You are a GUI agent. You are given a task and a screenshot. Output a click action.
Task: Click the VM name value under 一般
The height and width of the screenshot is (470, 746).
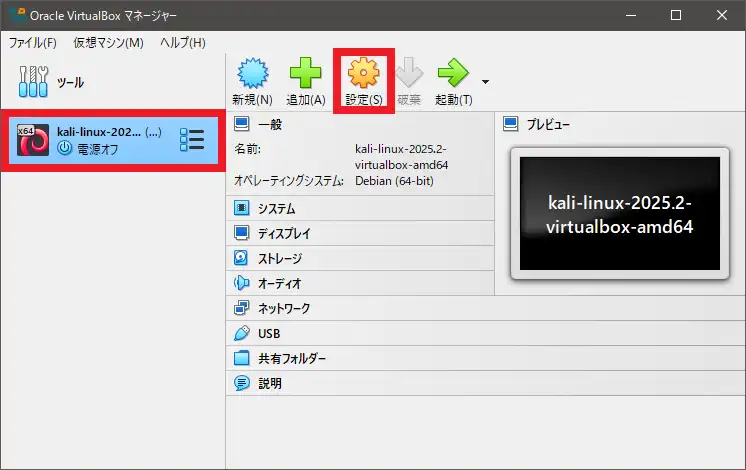tap(401, 157)
